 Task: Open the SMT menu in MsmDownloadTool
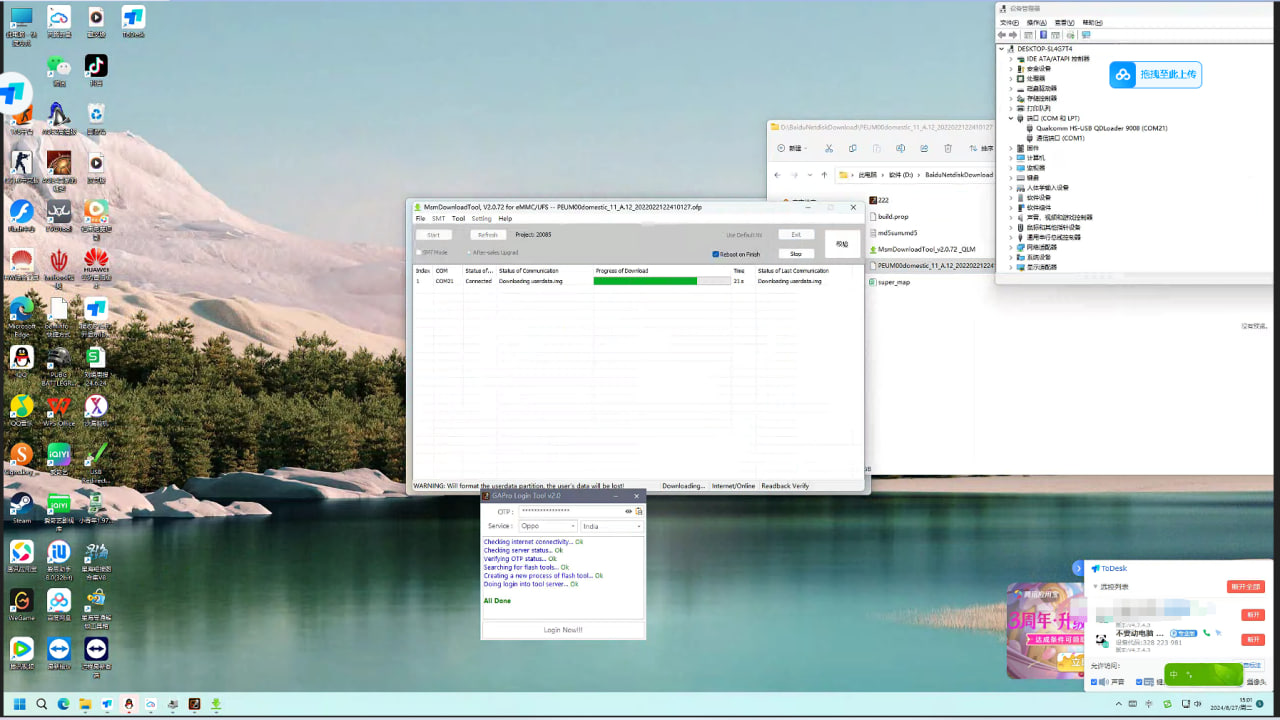pos(439,218)
